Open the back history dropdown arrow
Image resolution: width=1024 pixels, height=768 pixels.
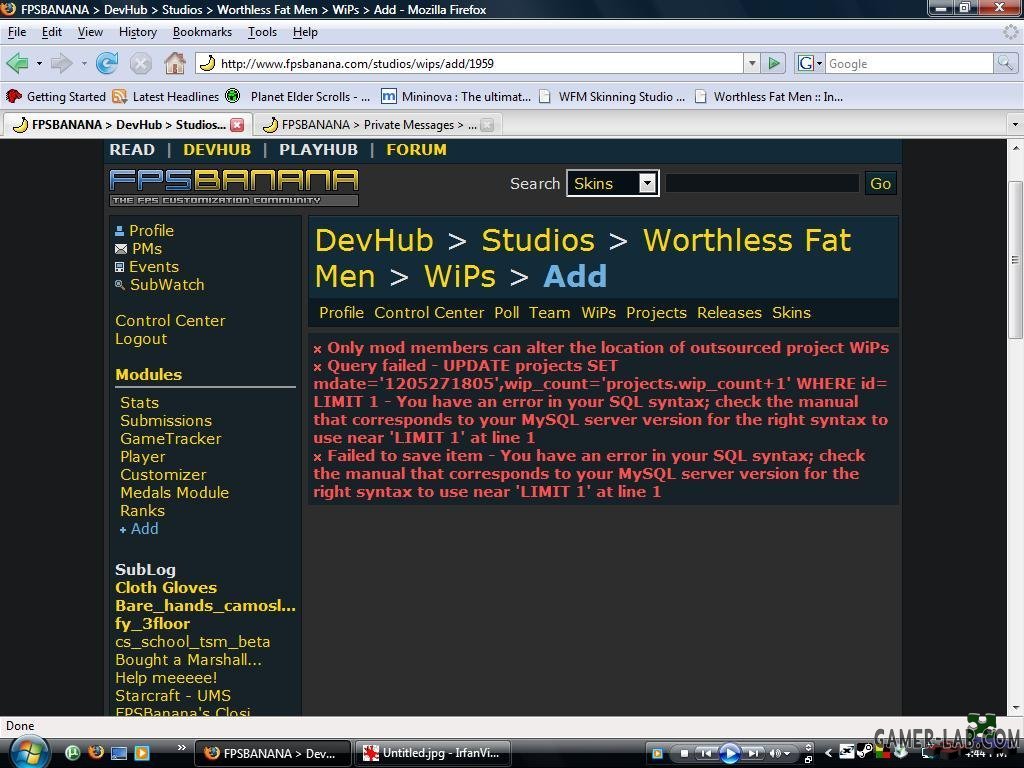click(39, 63)
